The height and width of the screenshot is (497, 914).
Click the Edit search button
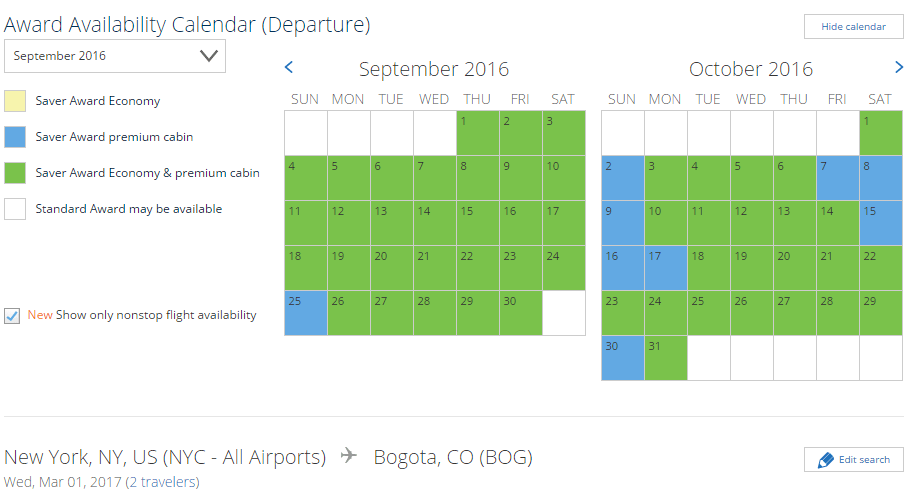pos(853,460)
